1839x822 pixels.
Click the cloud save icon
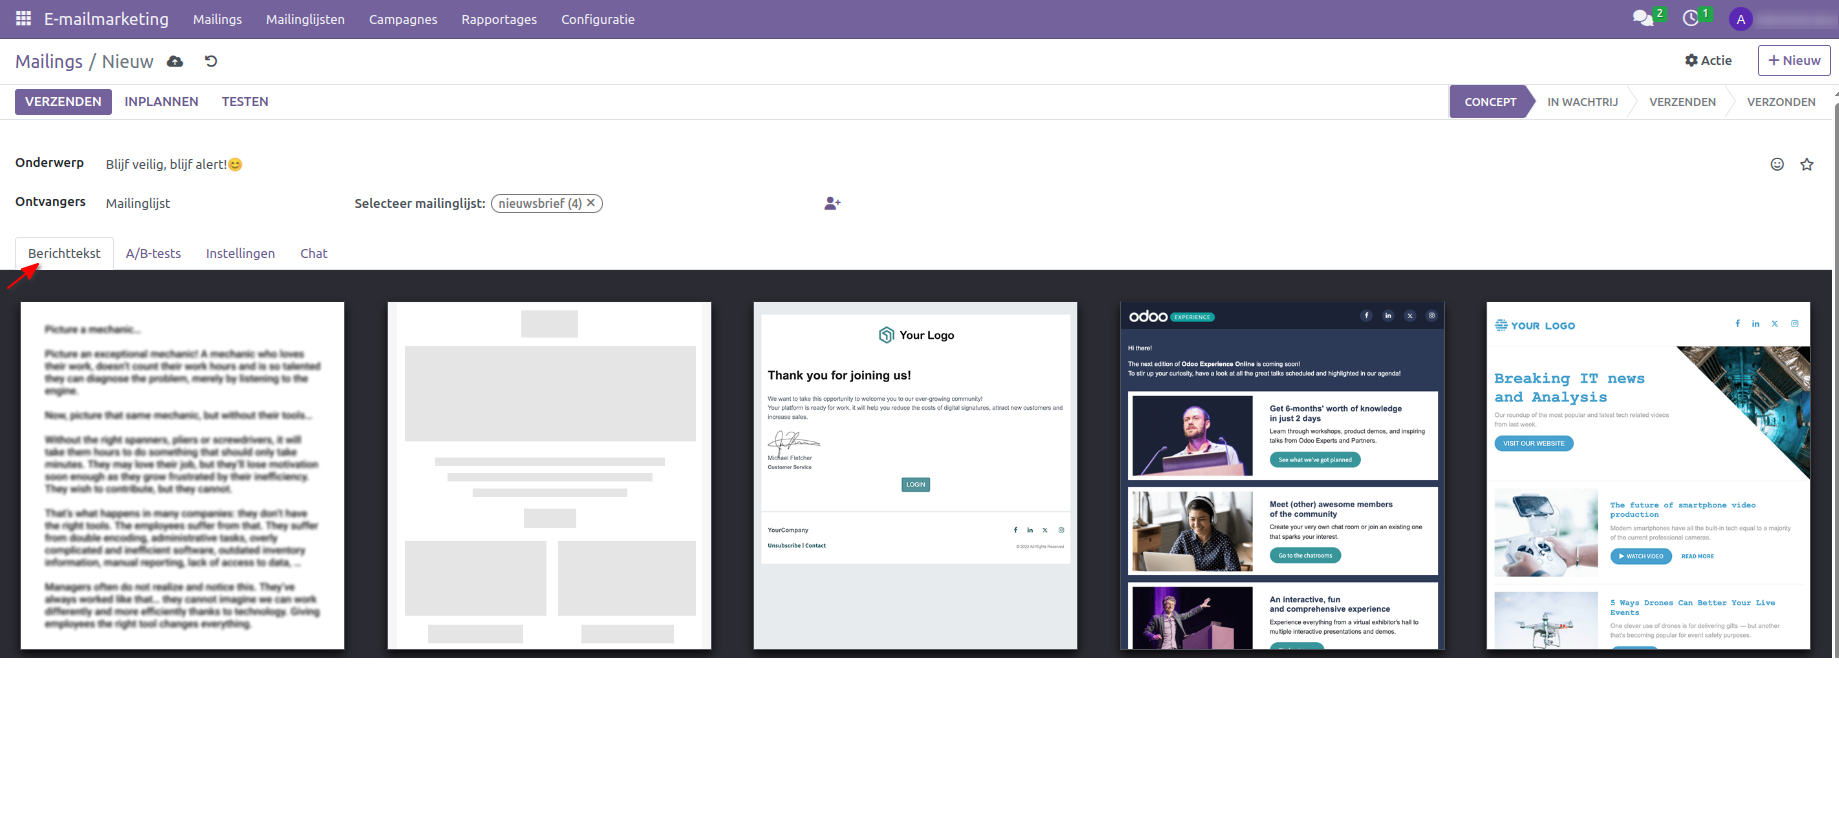(x=175, y=61)
